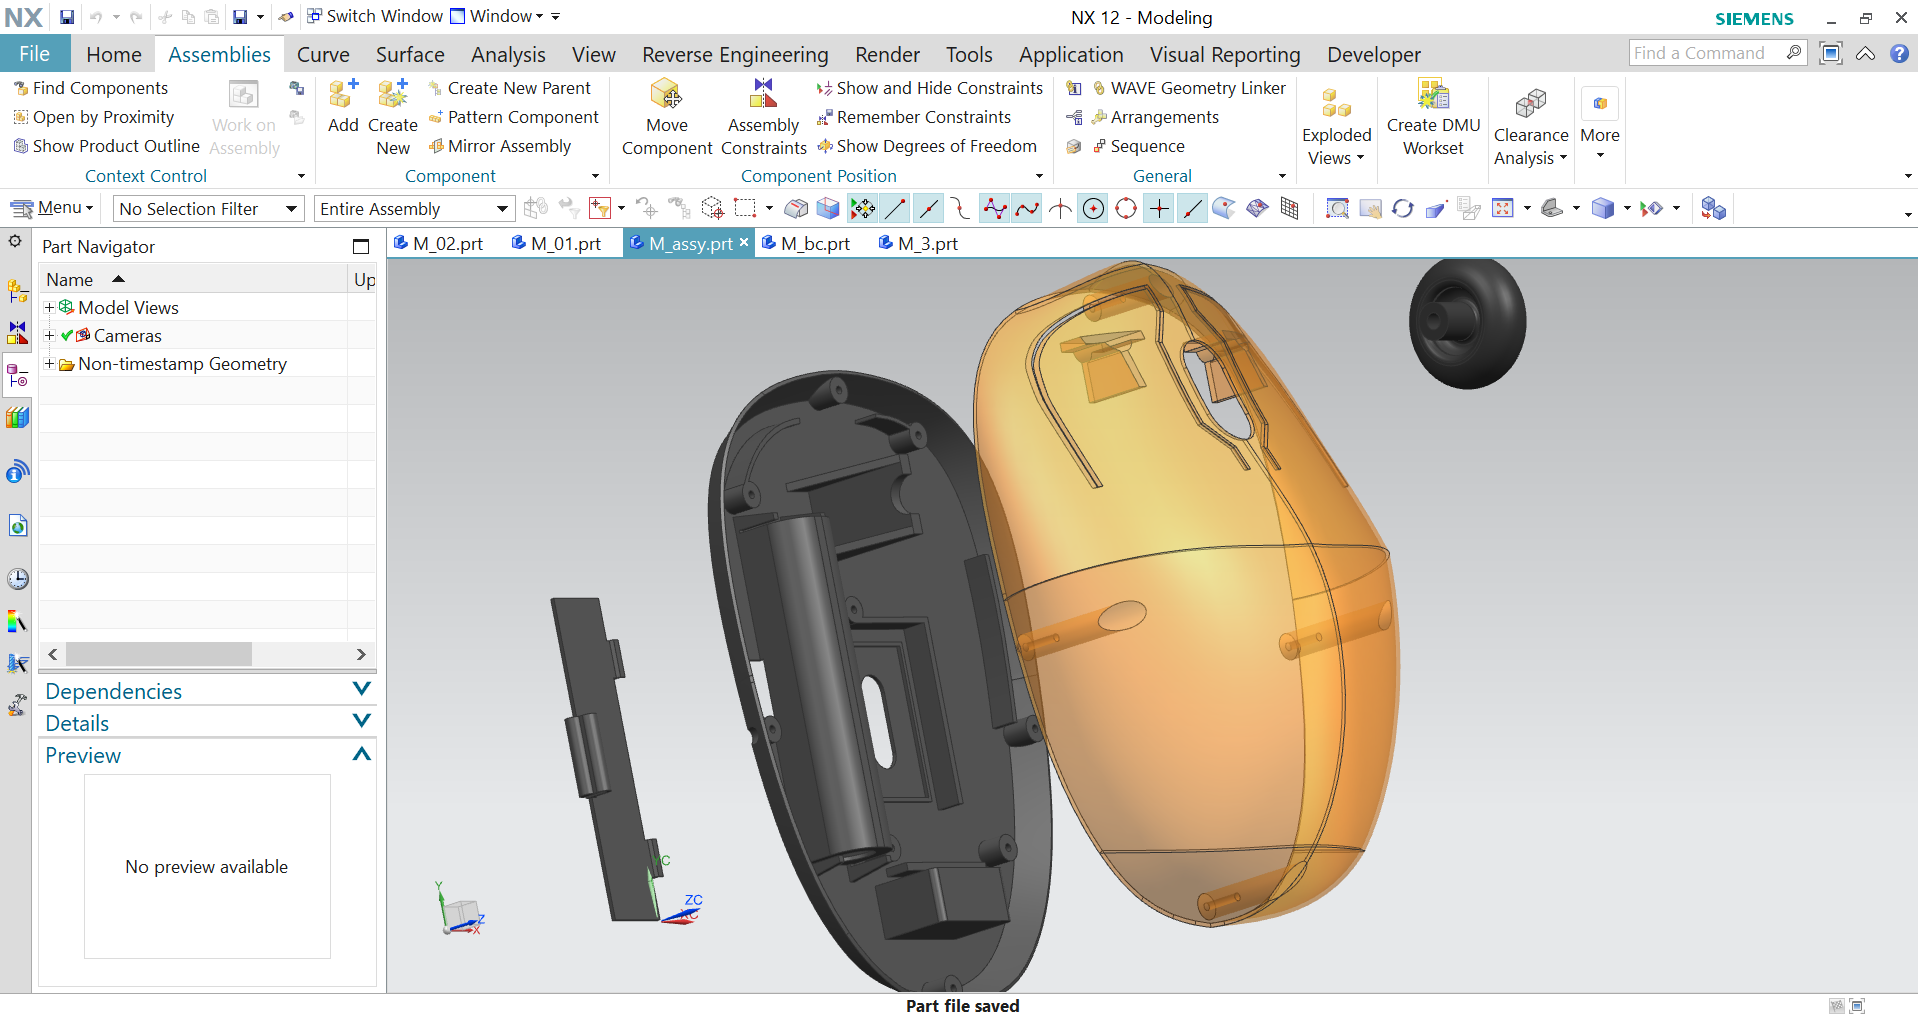1920x1016 pixels.
Task: Toggle the Existing Point snap option
Action: 1159,208
